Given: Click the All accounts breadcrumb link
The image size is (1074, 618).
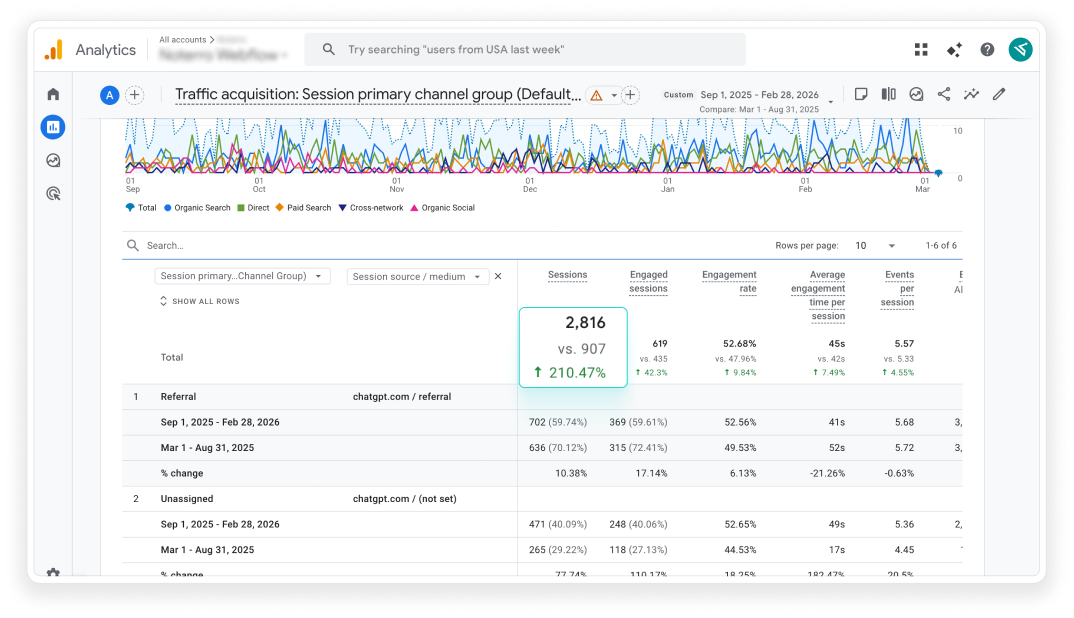Looking at the screenshot, I should [x=182, y=40].
